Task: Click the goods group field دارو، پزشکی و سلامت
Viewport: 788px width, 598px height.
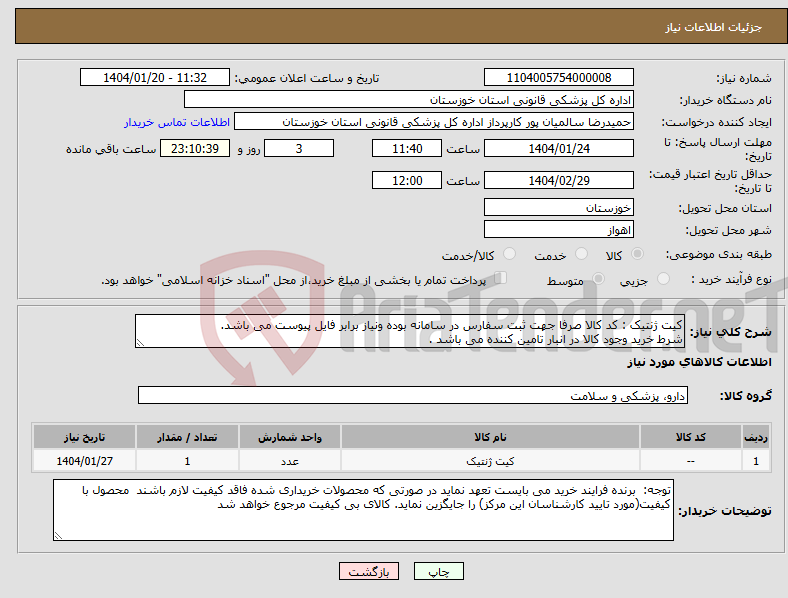Action: (x=413, y=395)
